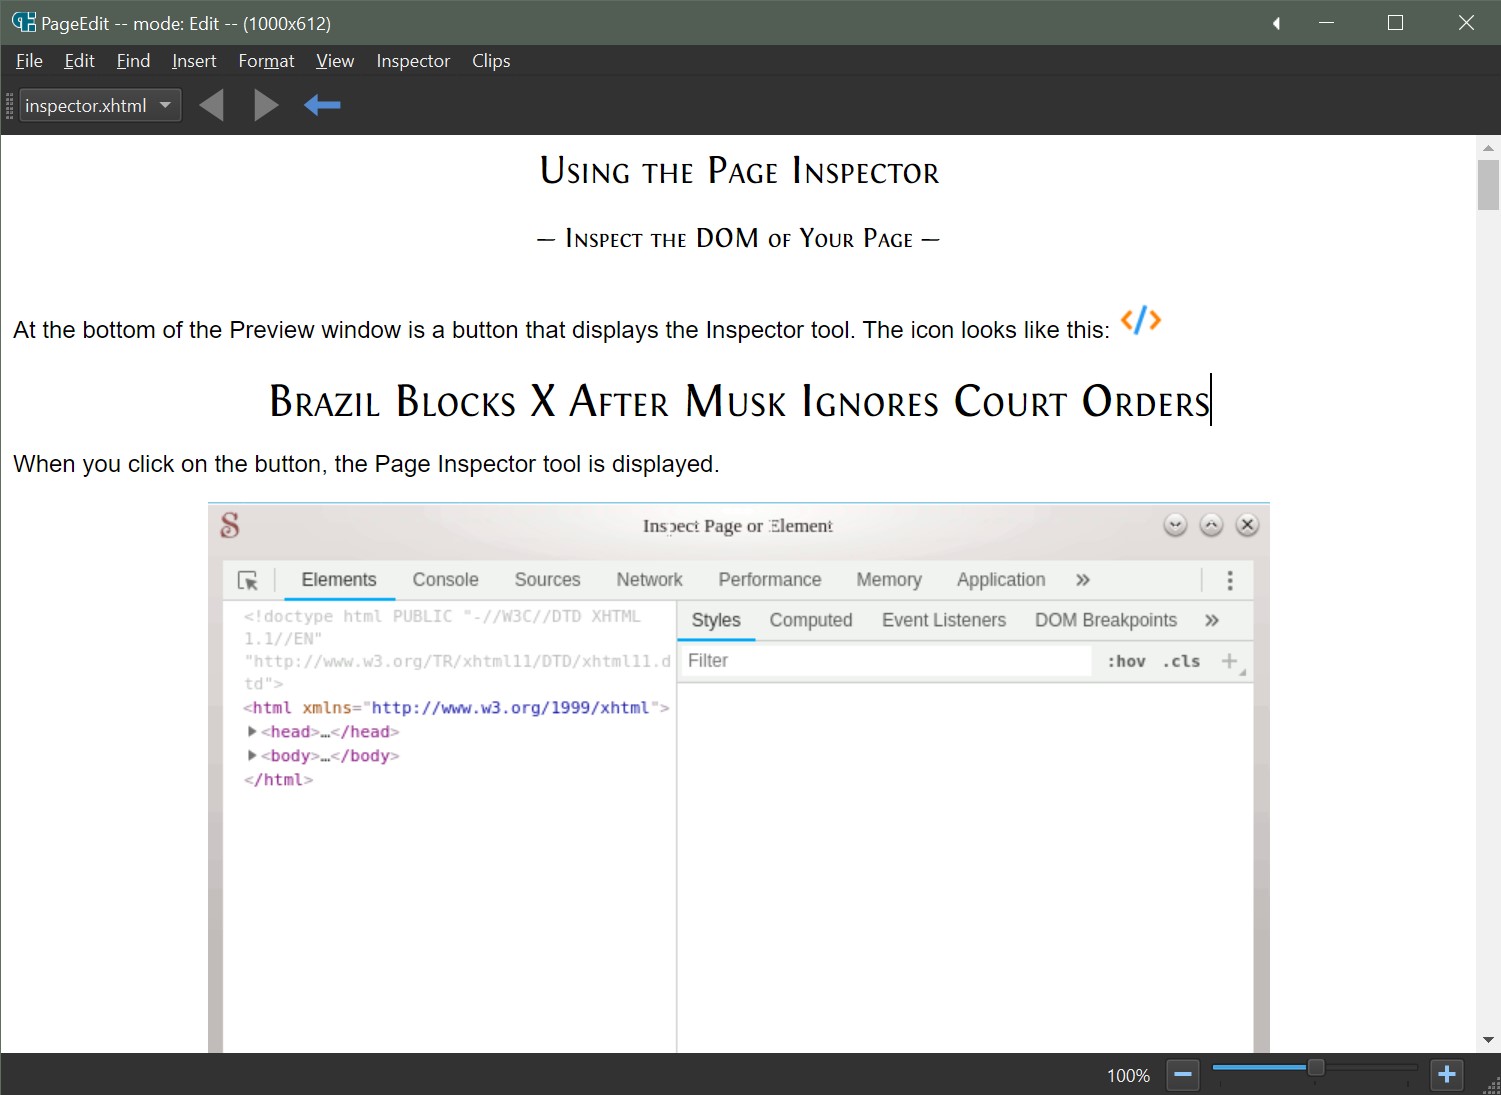1501x1095 pixels.
Task: Select the Application tab in screenshot
Action: tap(1000, 580)
